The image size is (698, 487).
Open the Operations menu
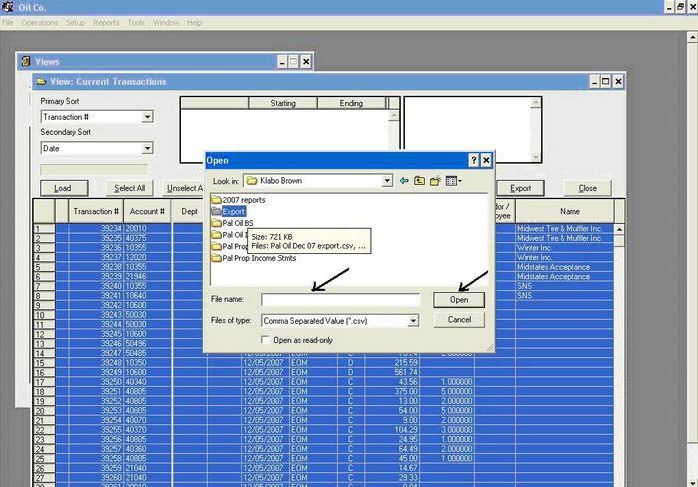click(x=40, y=22)
